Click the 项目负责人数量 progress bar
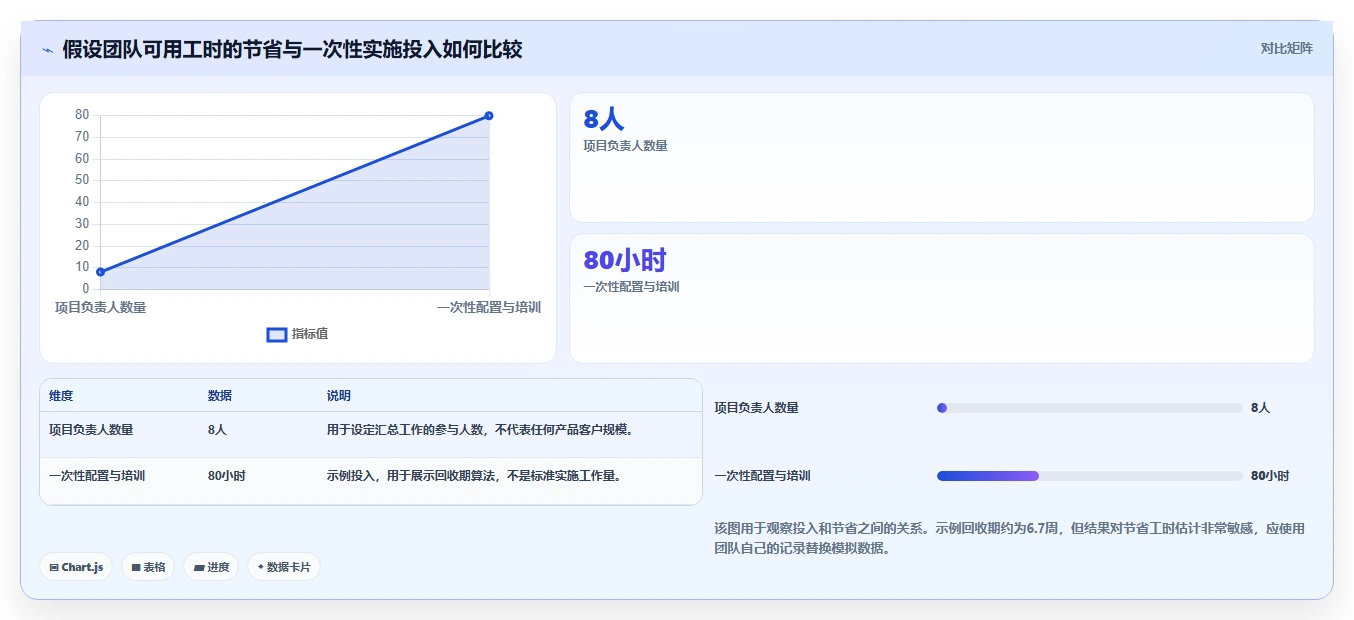This screenshot has width=1354, height=620. tap(1089, 408)
